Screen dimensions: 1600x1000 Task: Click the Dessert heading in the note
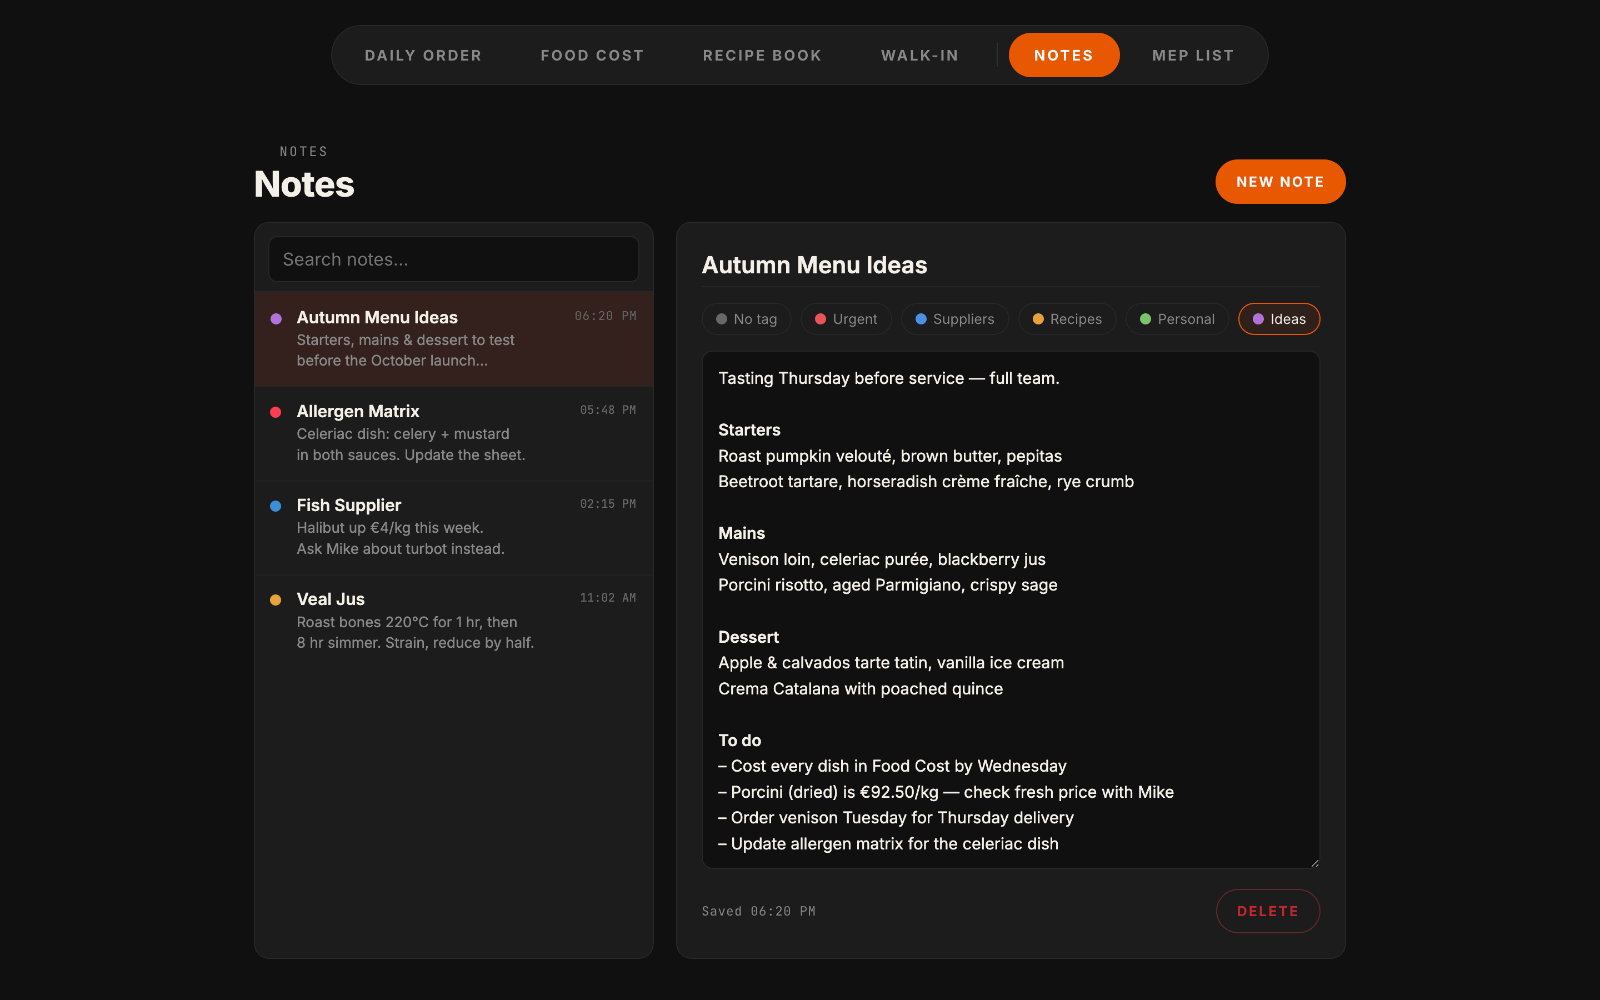click(x=748, y=637)
